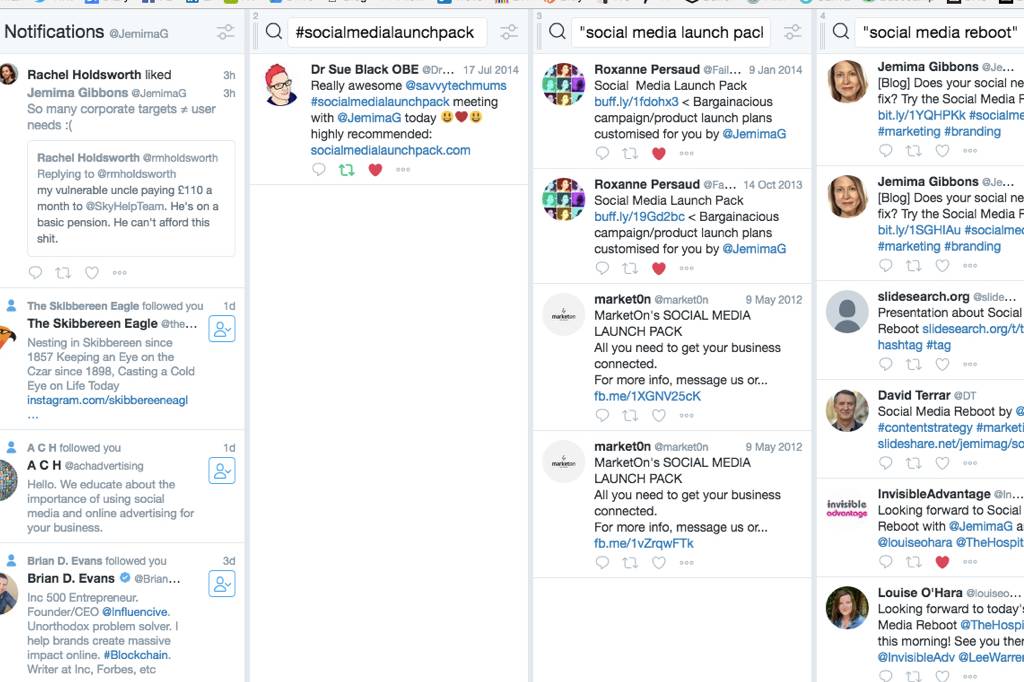The image size is (1024, 682).
Task: Open filter options for the Notifications column
Action: click(224, 31)
